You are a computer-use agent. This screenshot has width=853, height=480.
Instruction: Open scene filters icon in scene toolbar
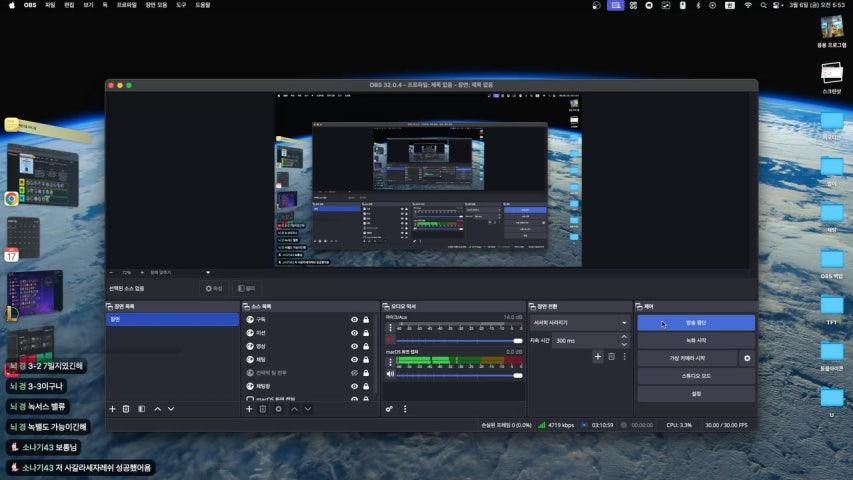coord(141,409)
